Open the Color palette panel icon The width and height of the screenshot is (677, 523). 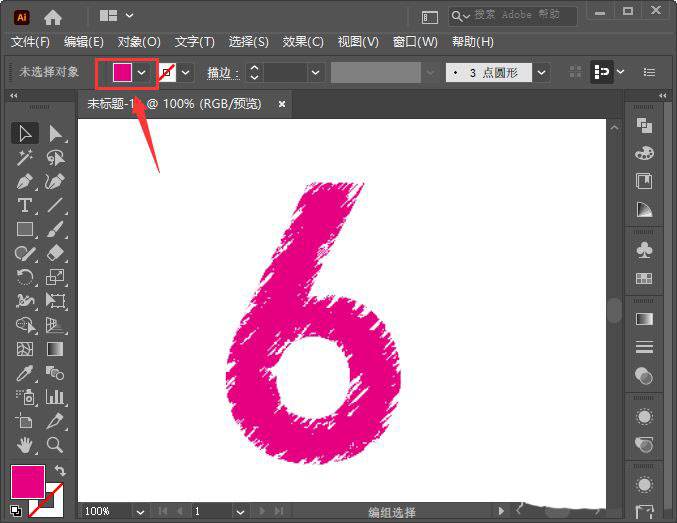click(644, 153)
